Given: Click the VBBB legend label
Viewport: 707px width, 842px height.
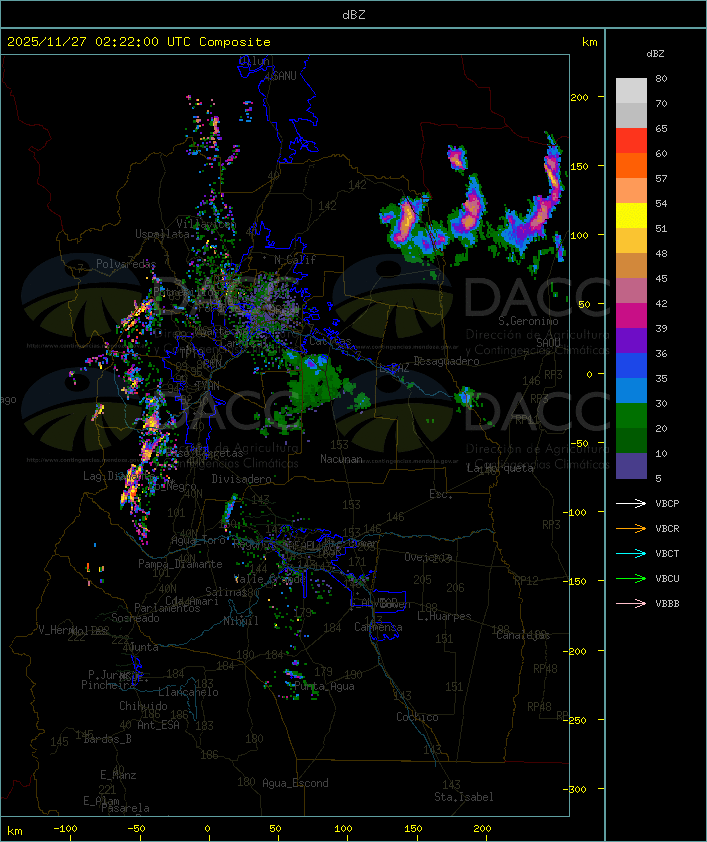Looking at the screenshot, I should (667, 604).
